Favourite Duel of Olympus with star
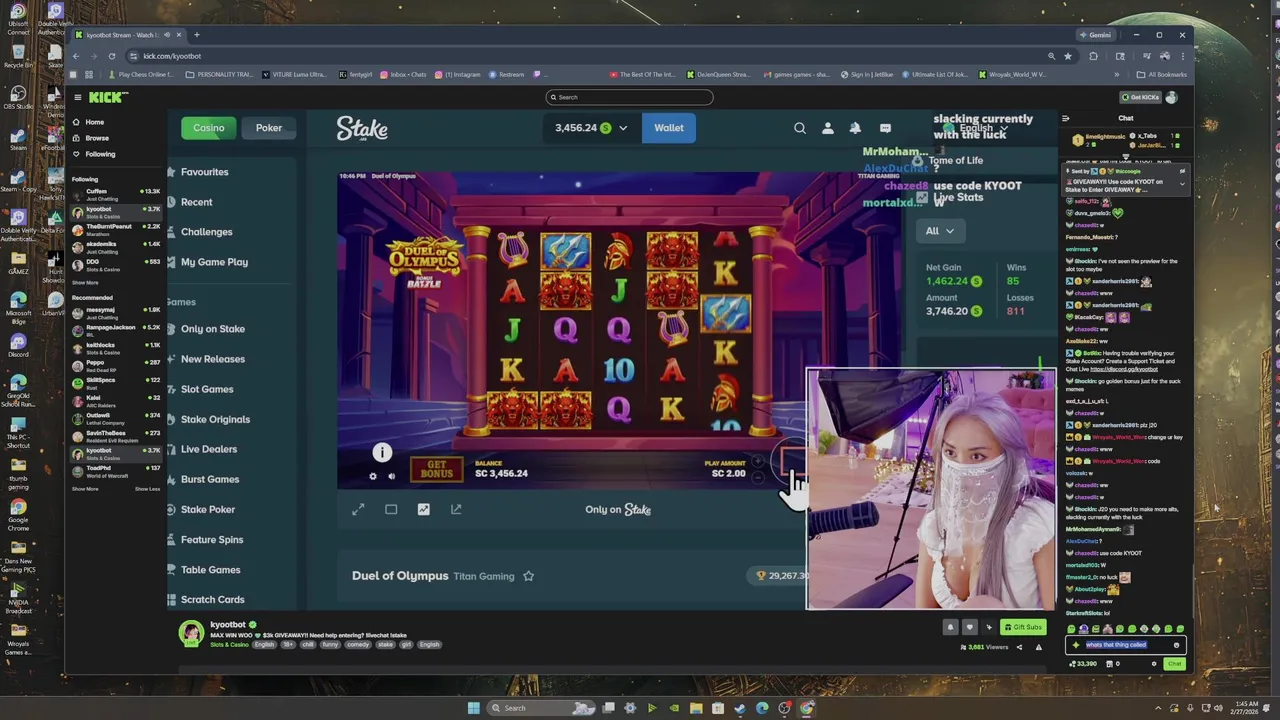This screenshot has width=1280, height=720. pyautogui.click(x=528, y=576)
